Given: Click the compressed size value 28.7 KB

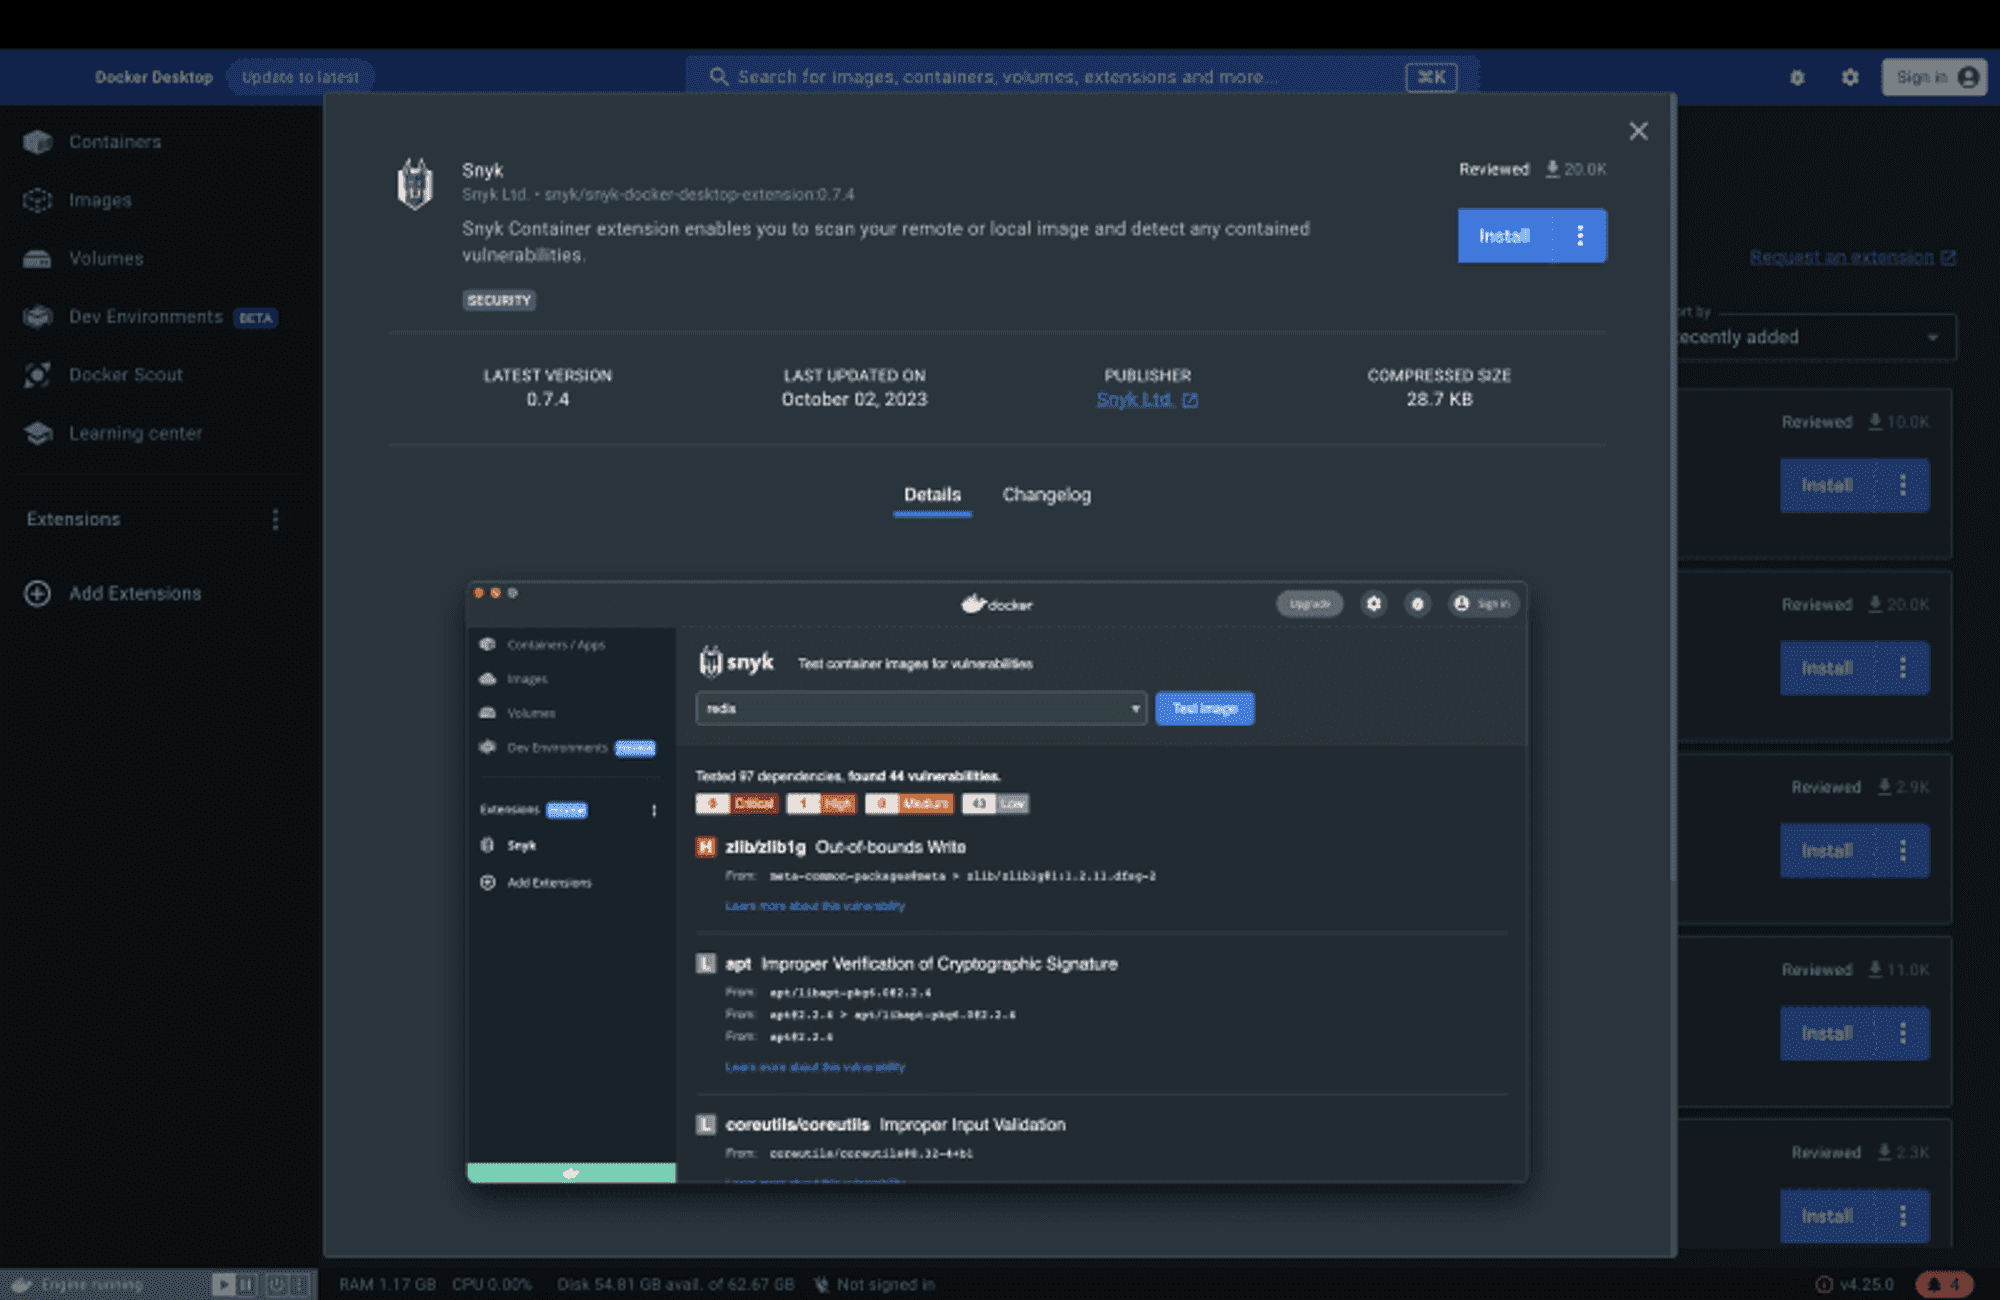Looking at the screenshot, I should [x=1439, y=399].
